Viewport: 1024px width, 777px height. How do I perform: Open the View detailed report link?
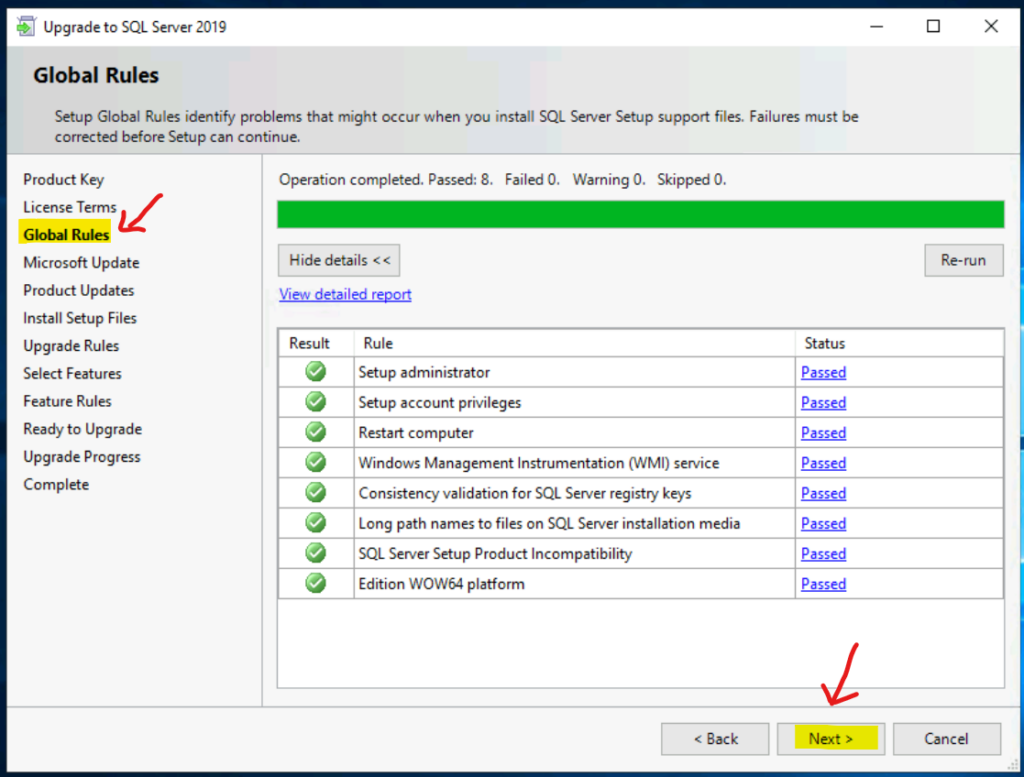point(345,294)
